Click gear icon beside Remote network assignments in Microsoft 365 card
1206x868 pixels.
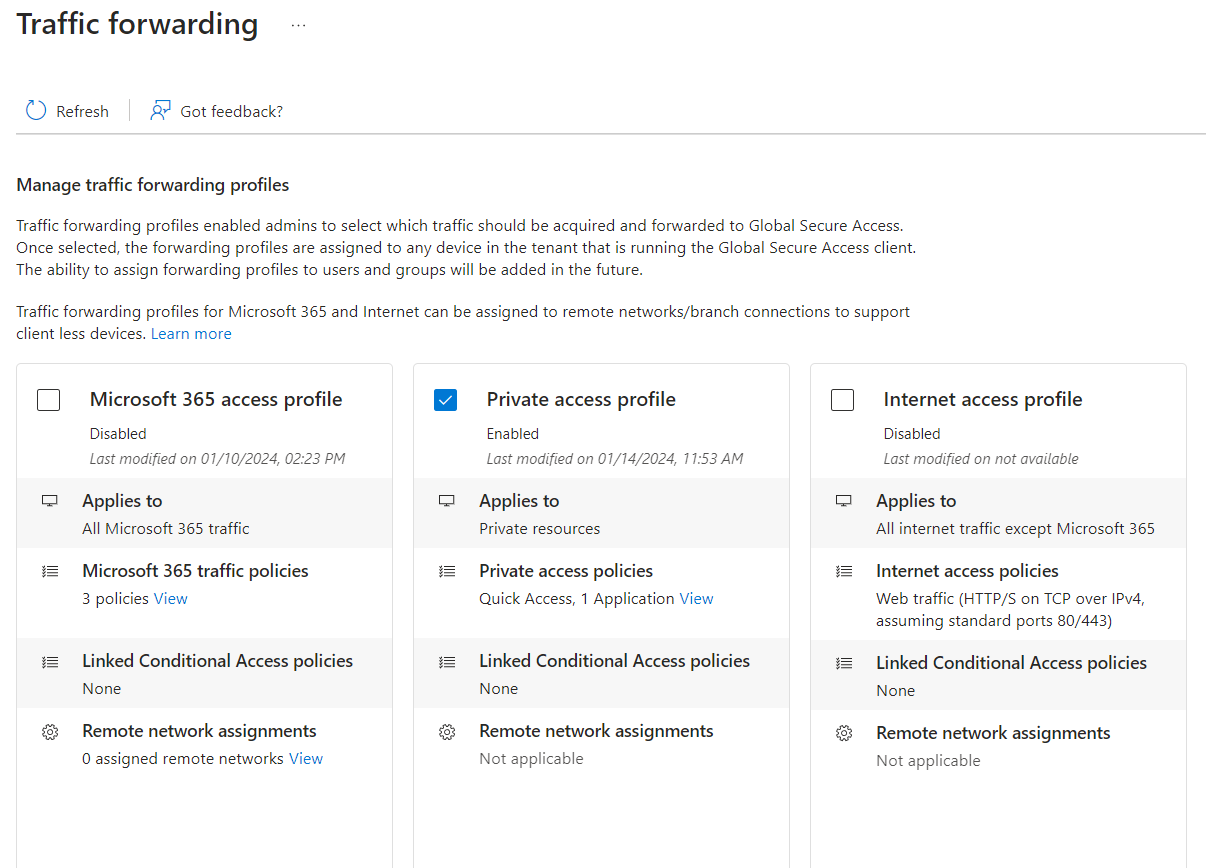pos(50,732)
